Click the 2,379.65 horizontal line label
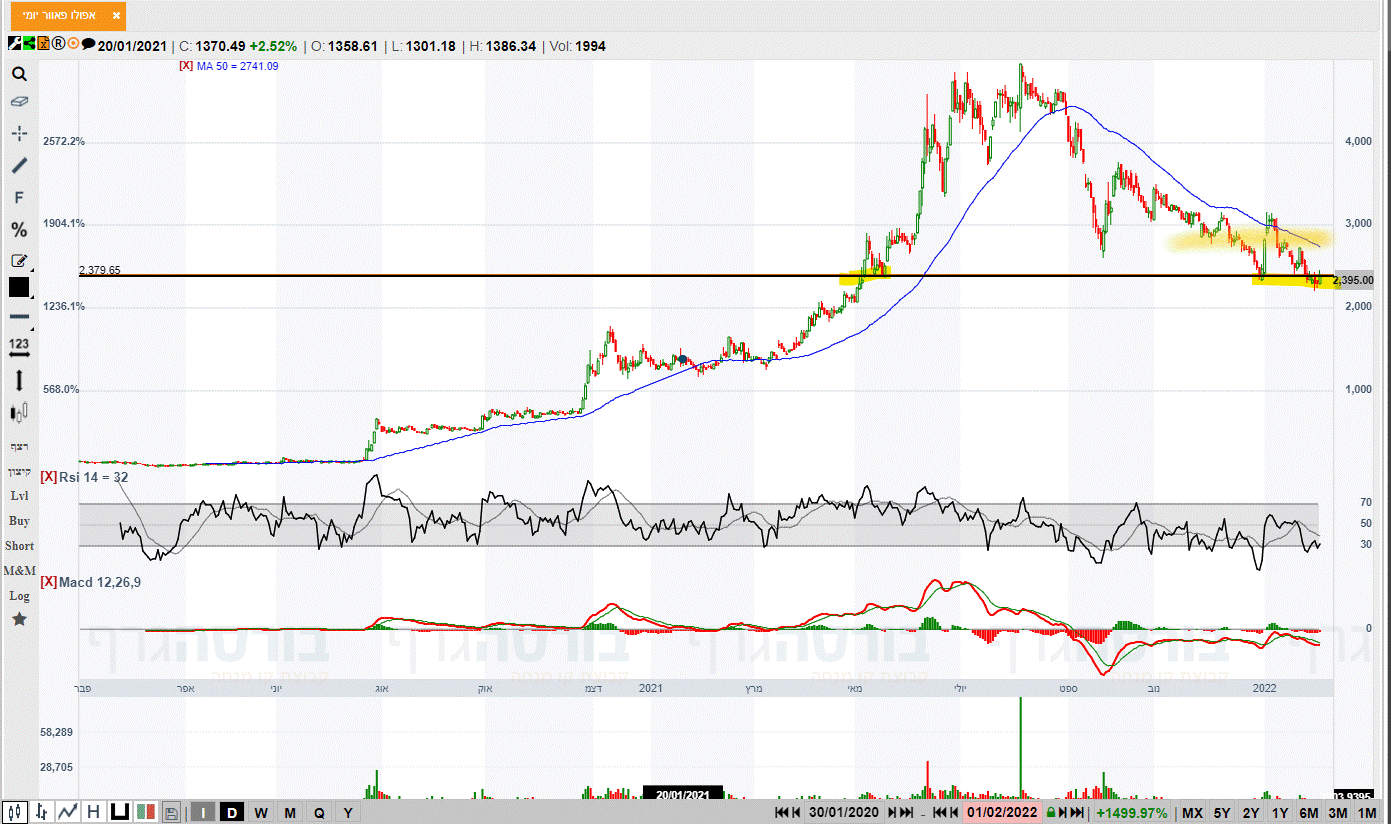1391x824 pixels. coord(100,270)
